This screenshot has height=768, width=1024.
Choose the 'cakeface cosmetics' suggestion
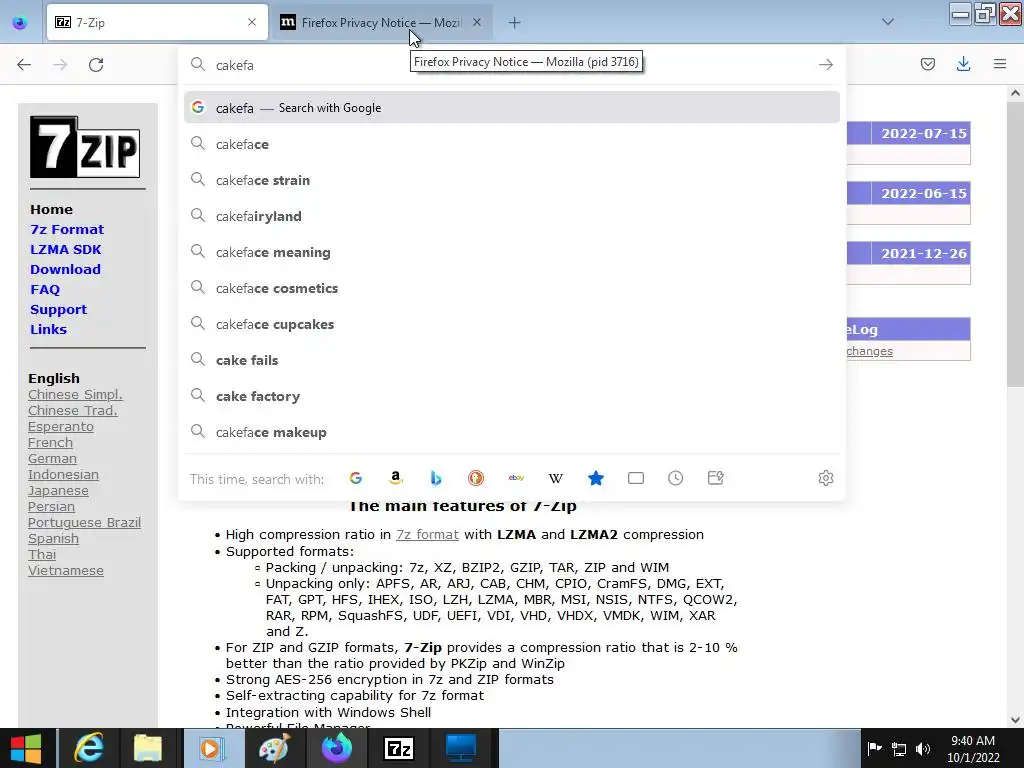pos(512,288)
